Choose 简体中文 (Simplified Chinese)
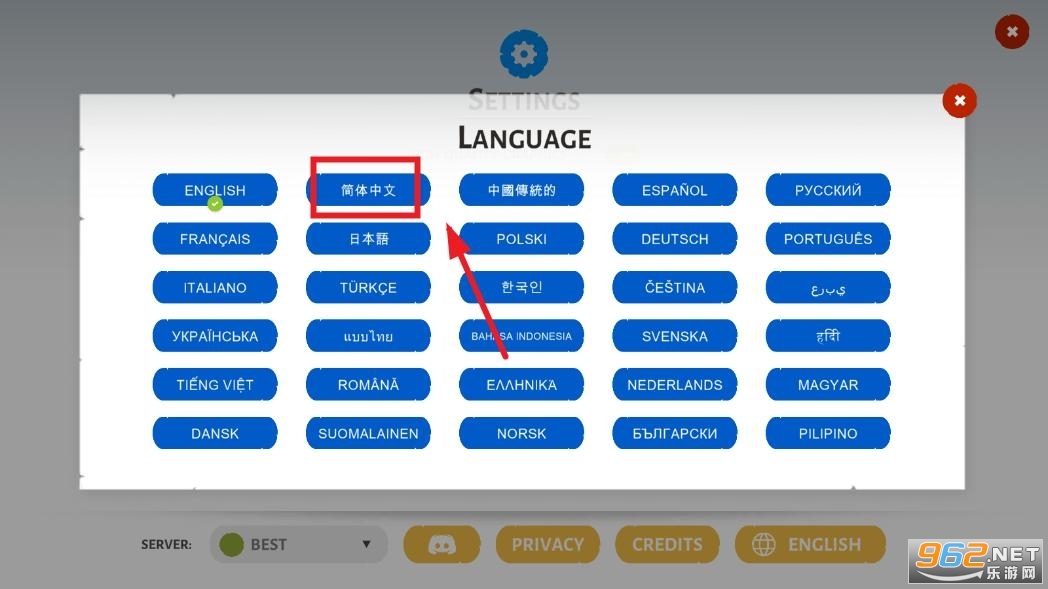Image resolution: width=1048 pixels, height=589 pixels. click(368, 191)
